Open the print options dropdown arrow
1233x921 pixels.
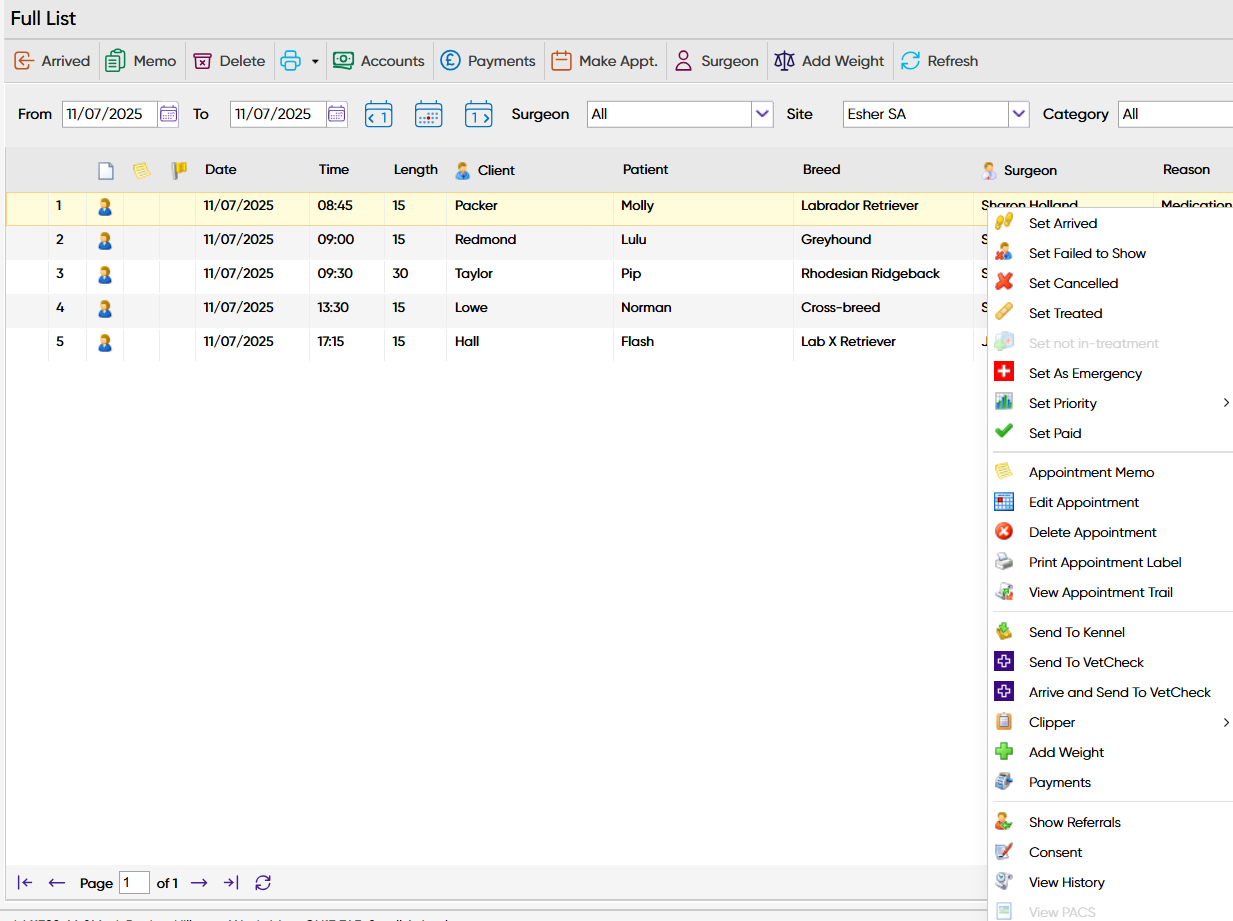pos(314,61)
